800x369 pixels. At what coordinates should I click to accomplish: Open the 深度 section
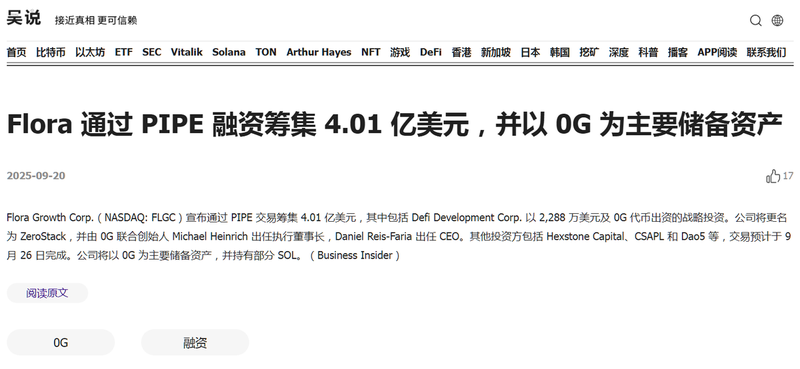point(619,52)
